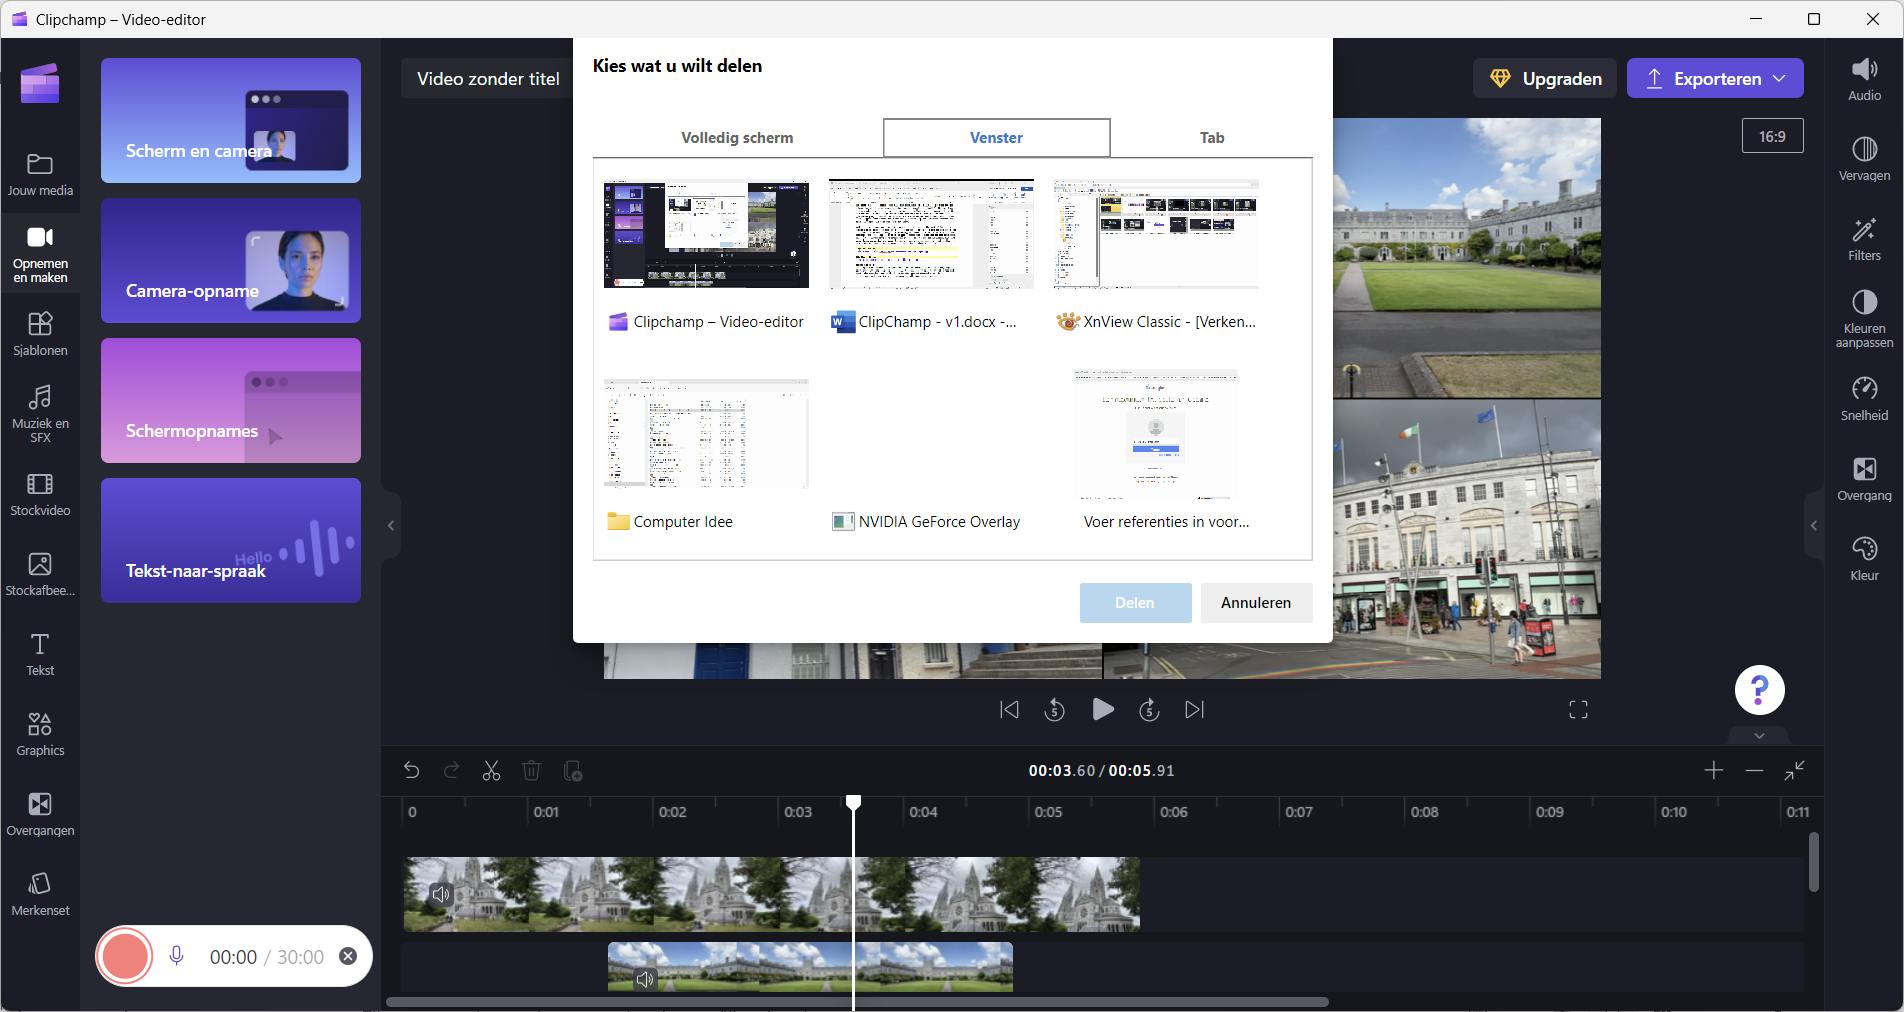Cancel sharing with Annuleren

coord(1256,603)
